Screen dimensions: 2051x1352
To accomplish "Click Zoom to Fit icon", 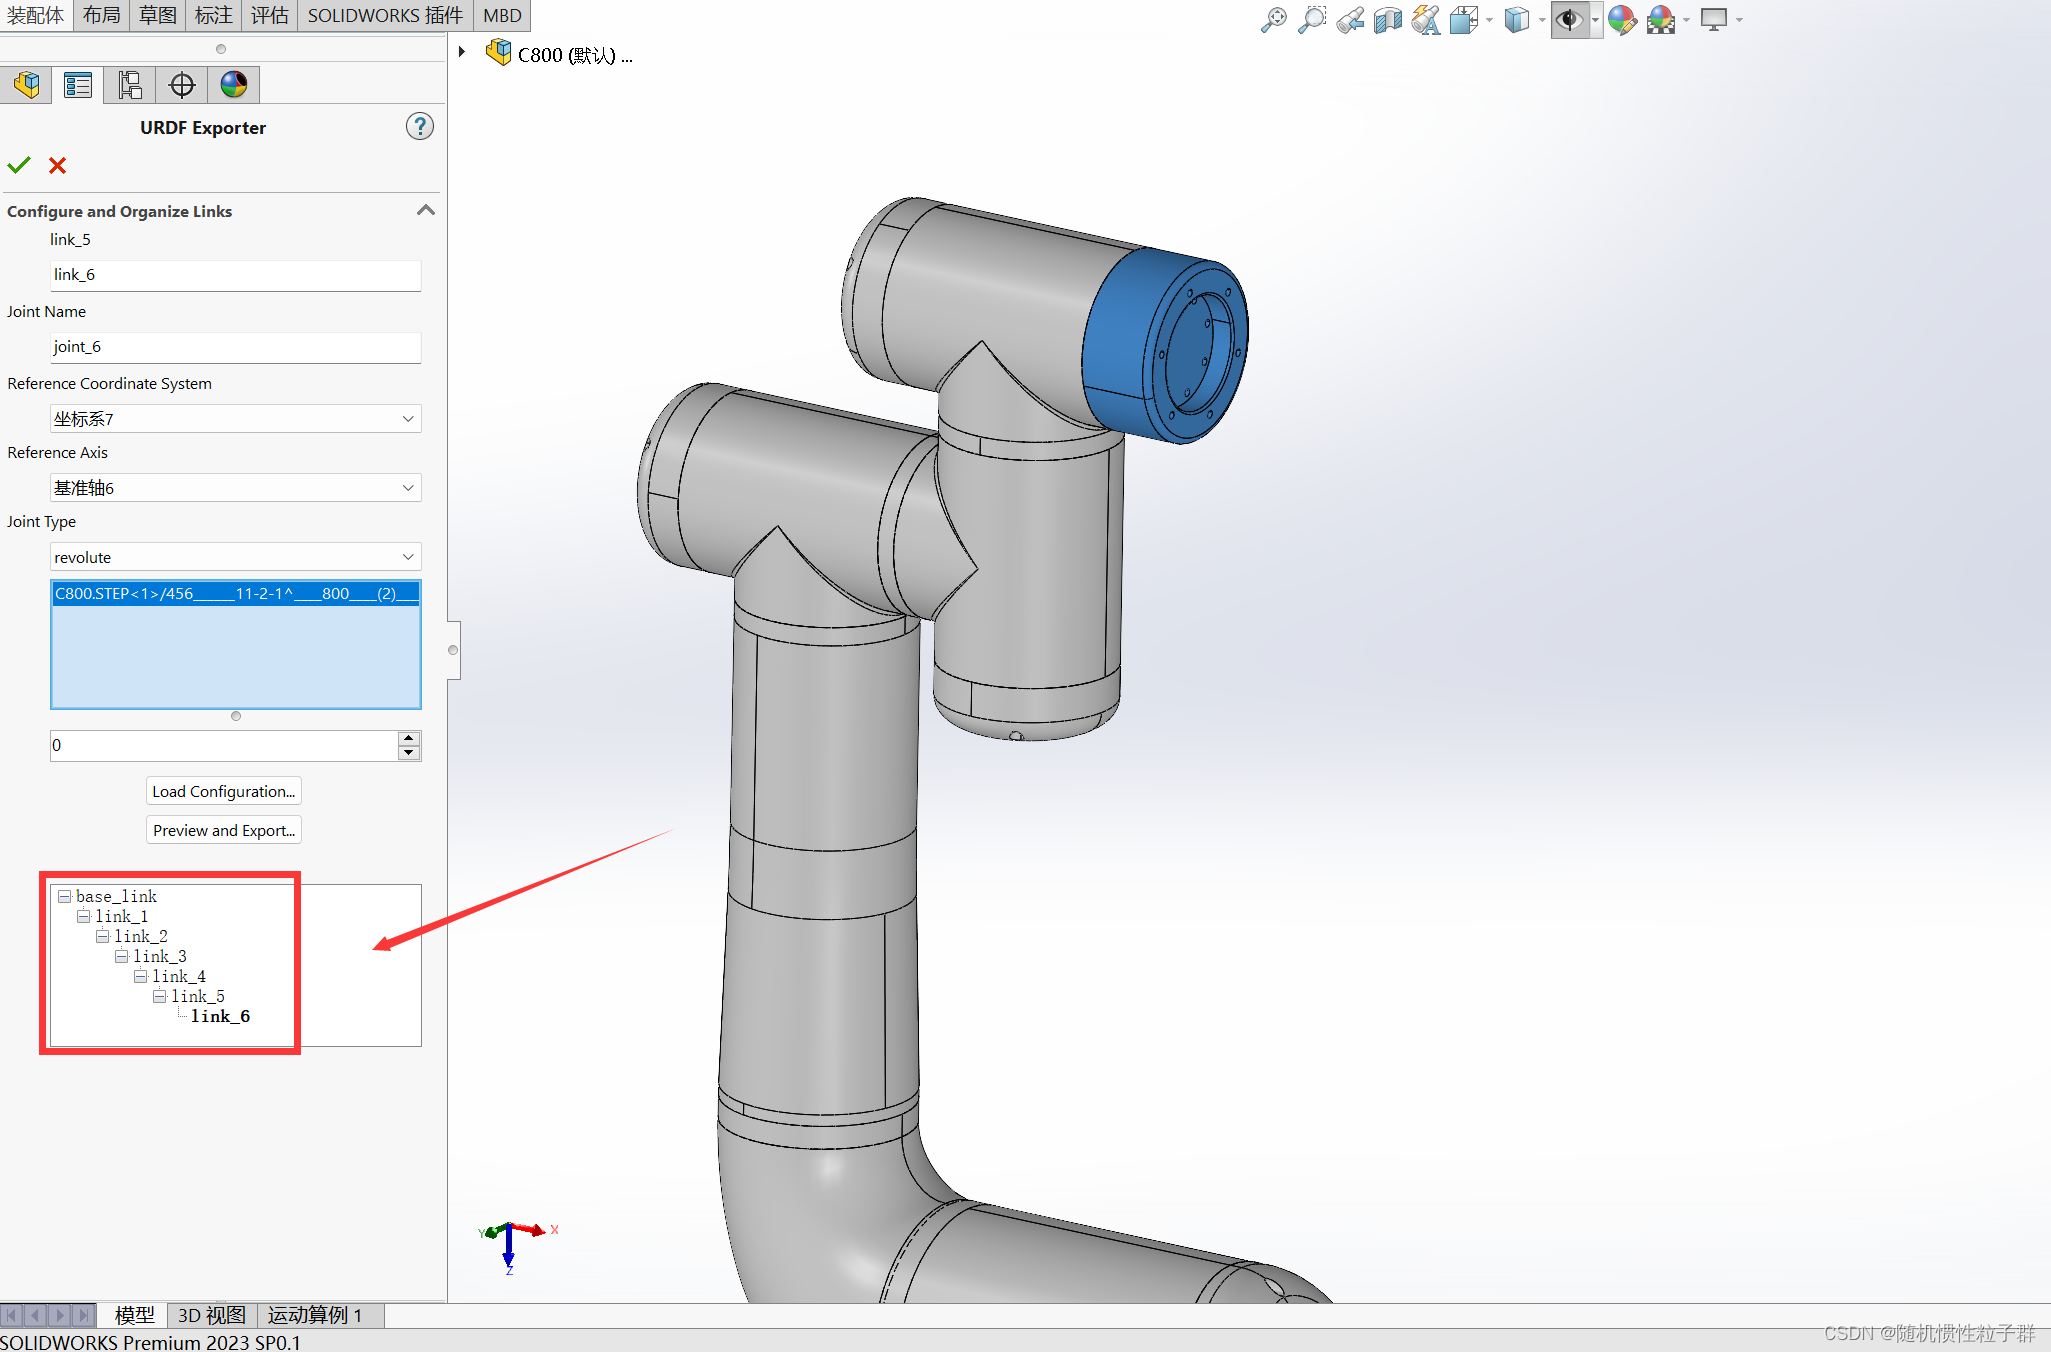I will (x=1273, y=20).
